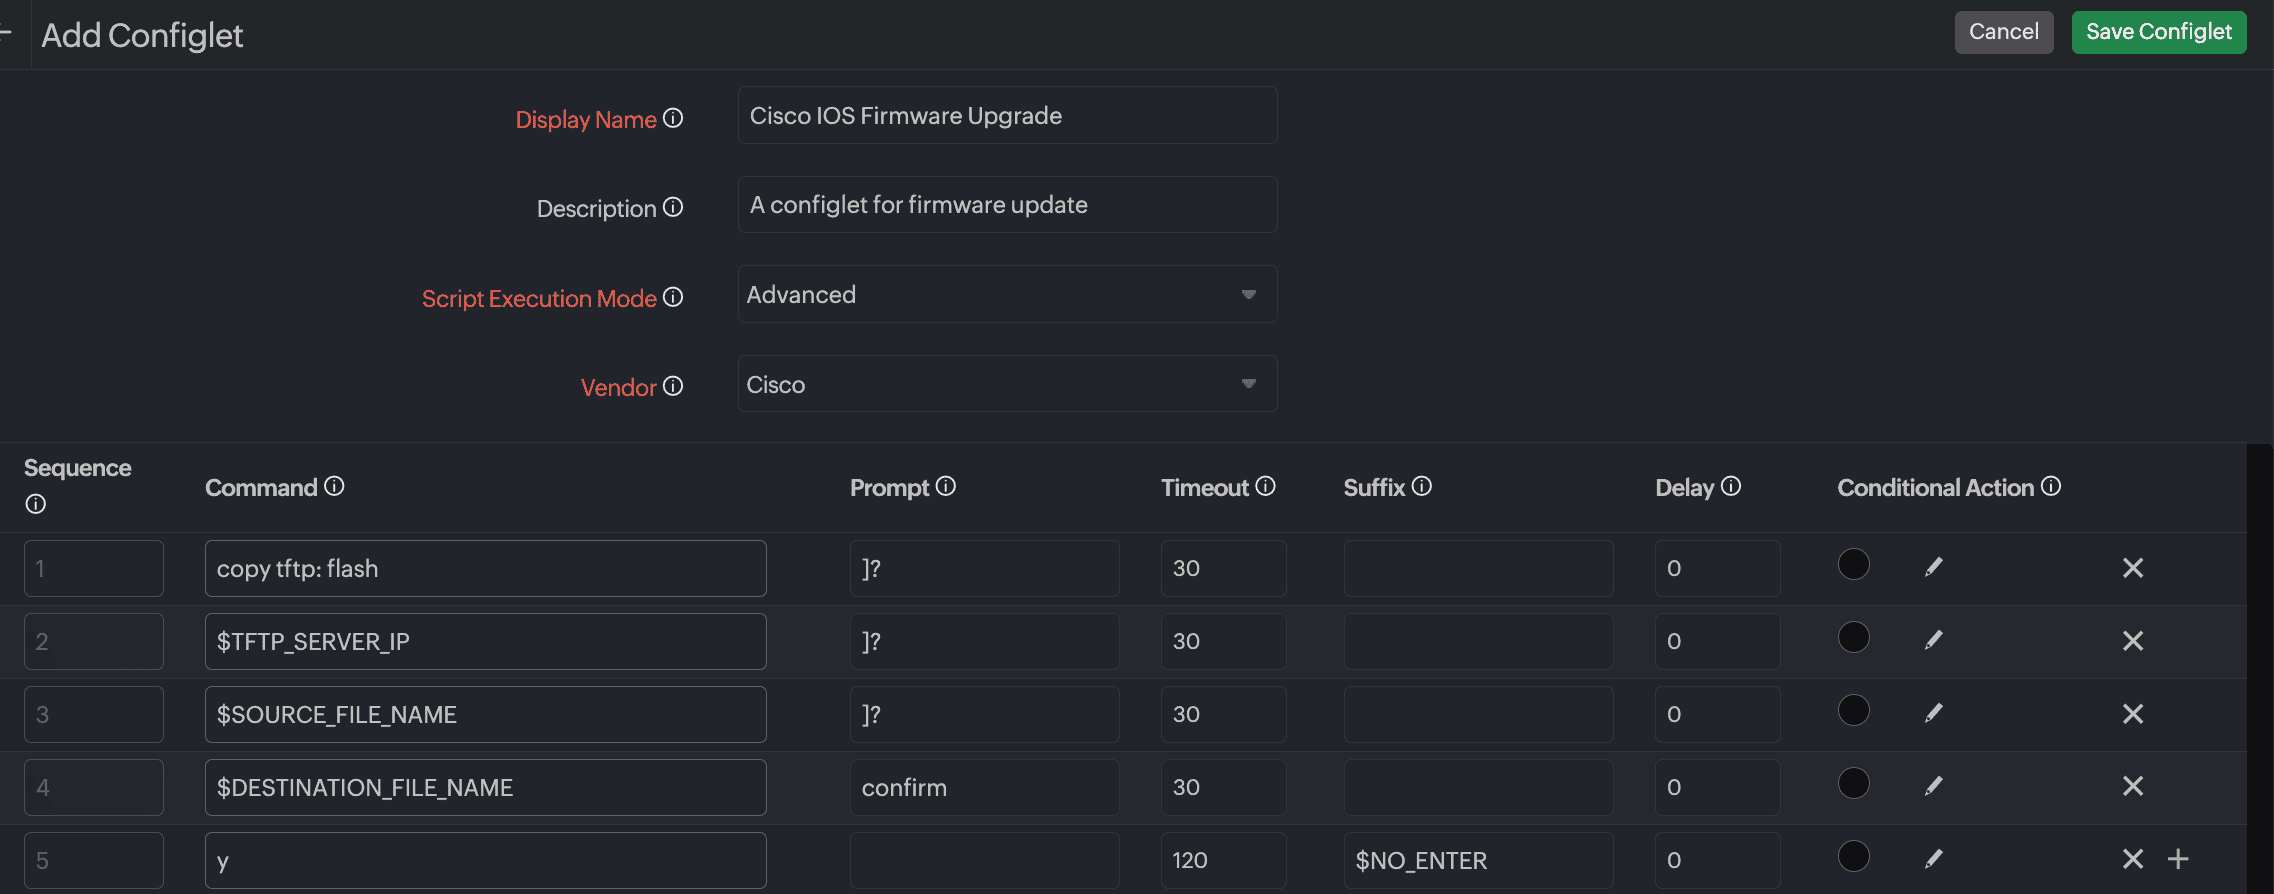Click the Script Execution Mode info icon
2274x894 pixels.
tap(673, 297)
